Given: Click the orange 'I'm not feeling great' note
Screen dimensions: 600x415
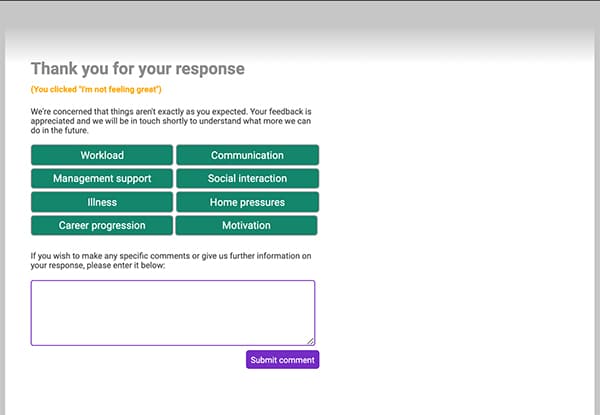Looking at the screenshot, I should (x=96, y=90).
